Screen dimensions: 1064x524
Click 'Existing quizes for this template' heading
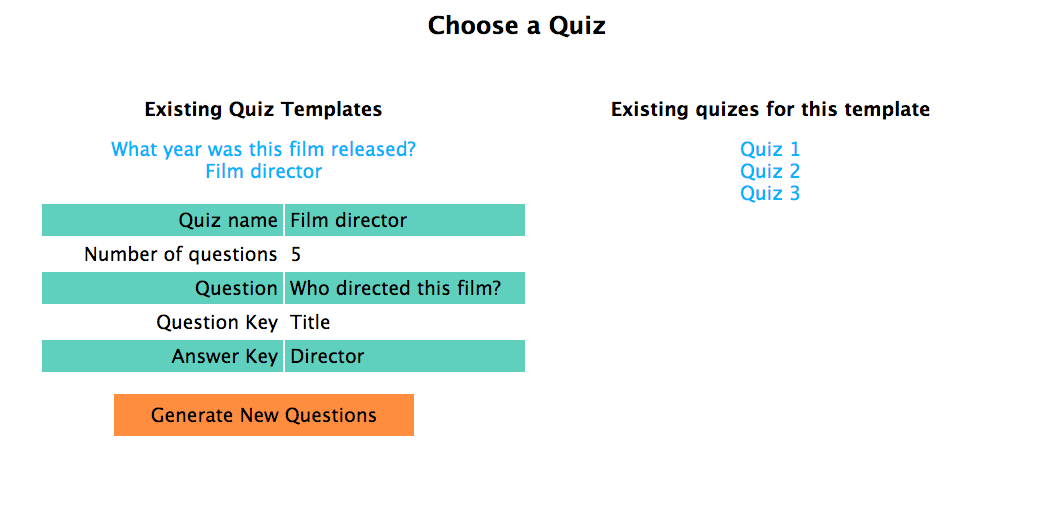[770, 109]
